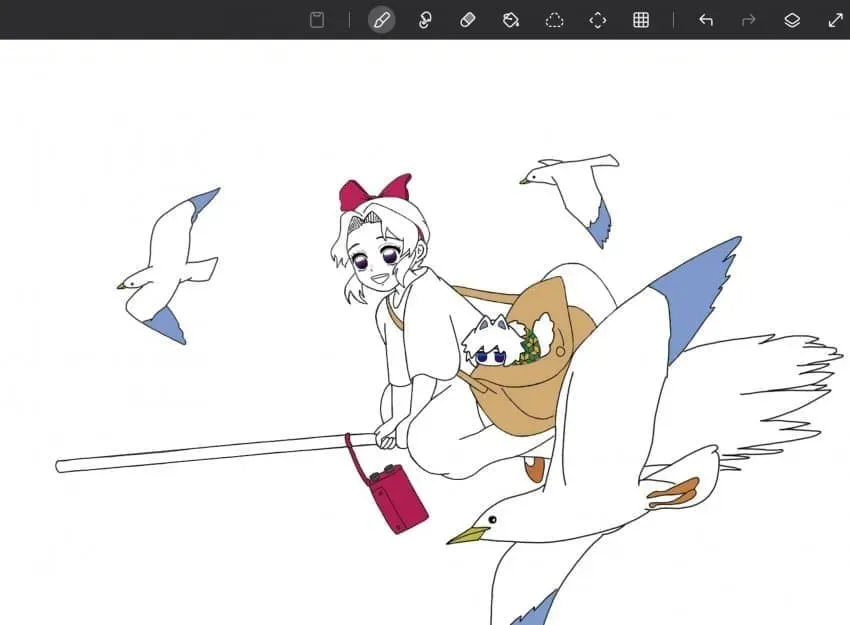Toggle the canvas grid icon
This screenshot has width=850, height=625.
tap(641, 20)
